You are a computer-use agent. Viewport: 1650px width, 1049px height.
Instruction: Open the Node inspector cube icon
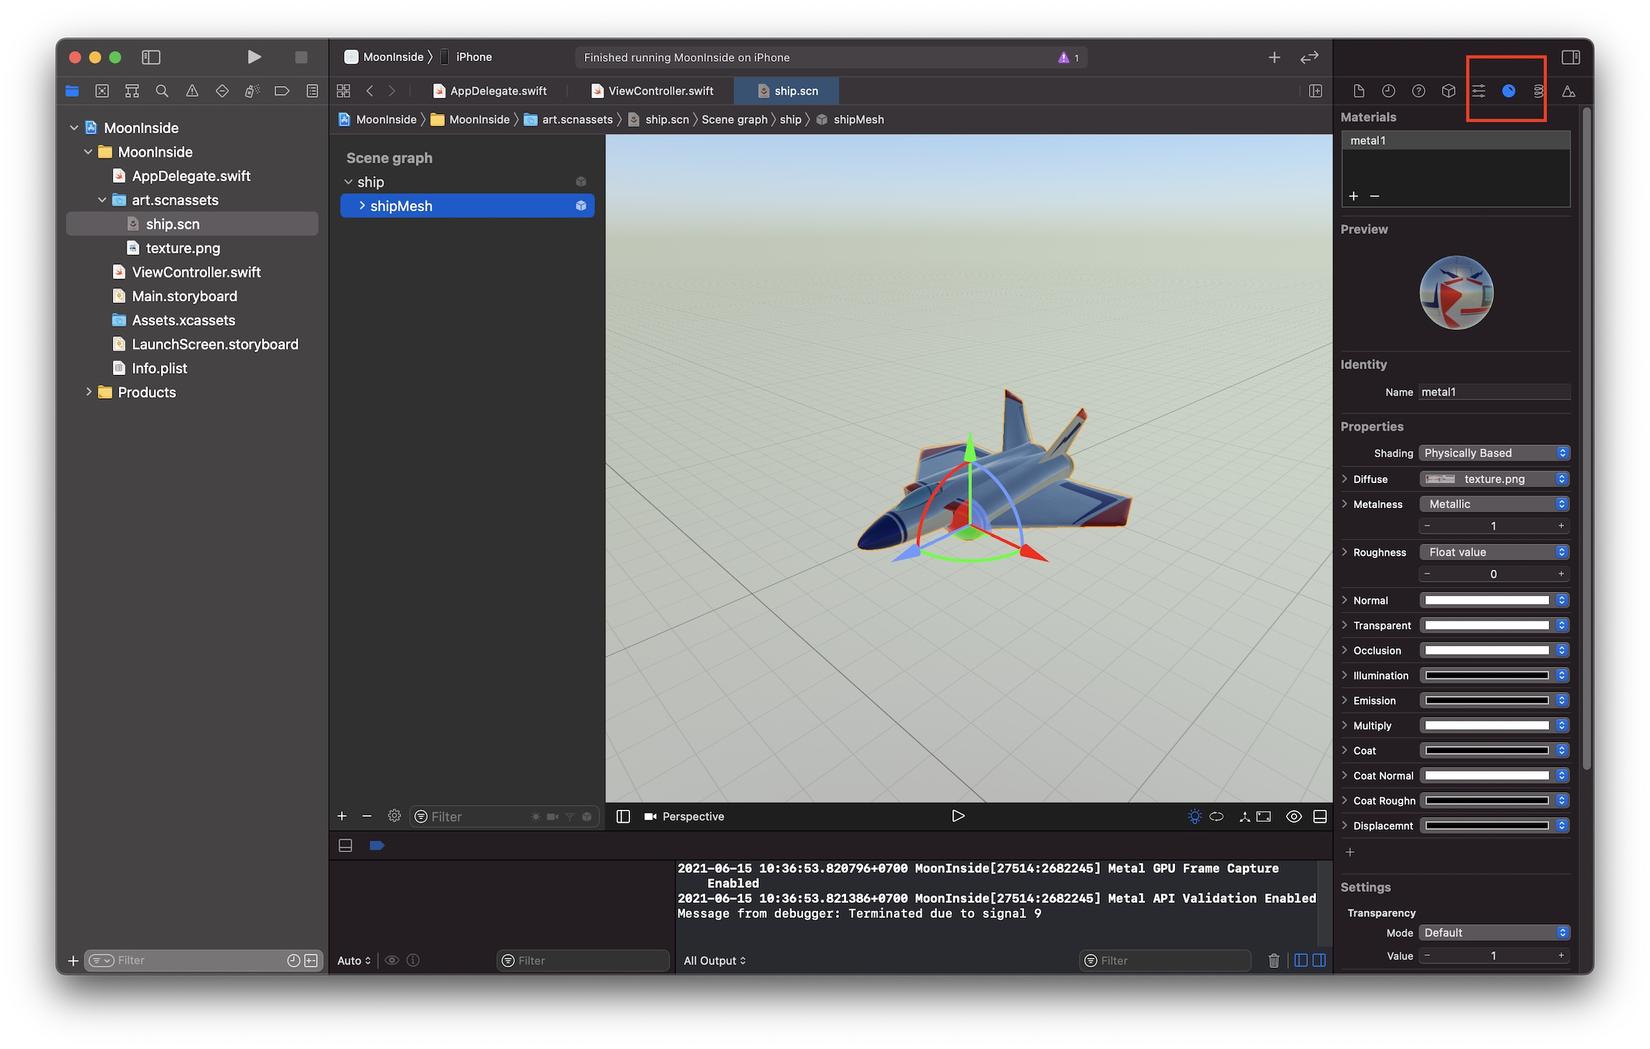pos(1448,91)
